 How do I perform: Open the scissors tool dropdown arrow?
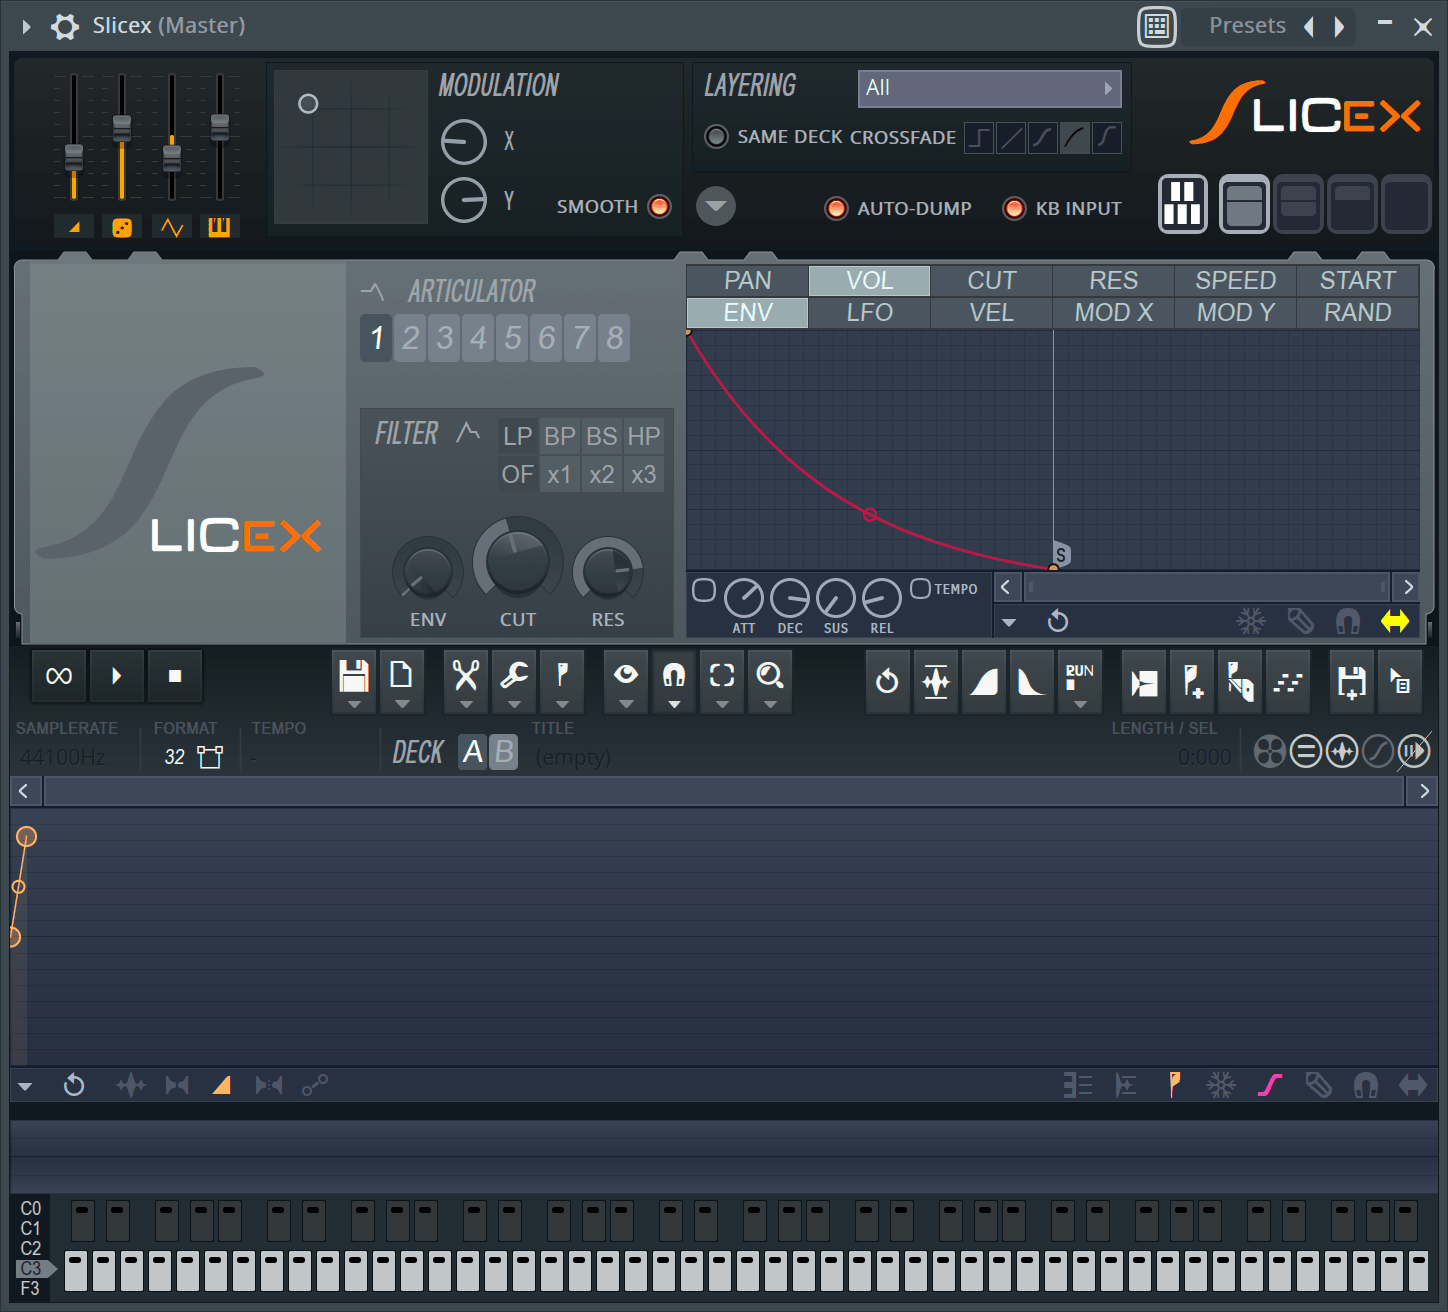coord(465,703)
